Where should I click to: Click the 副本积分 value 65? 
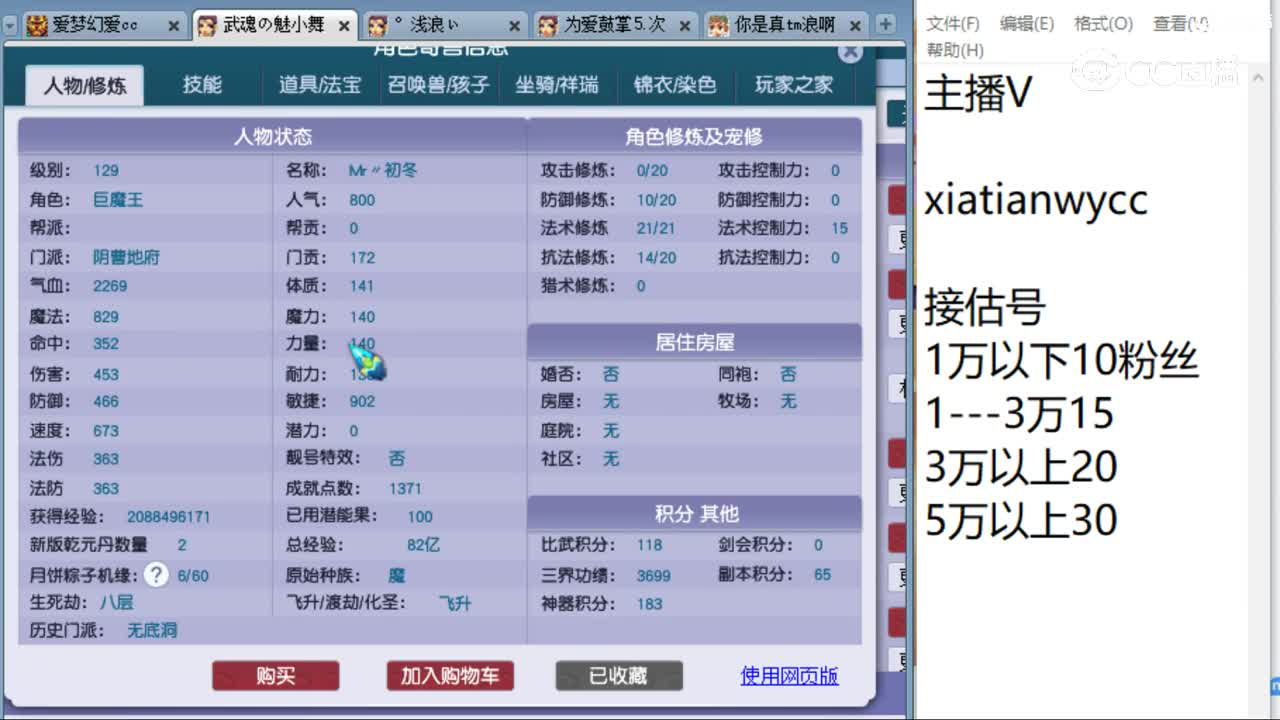822,575
